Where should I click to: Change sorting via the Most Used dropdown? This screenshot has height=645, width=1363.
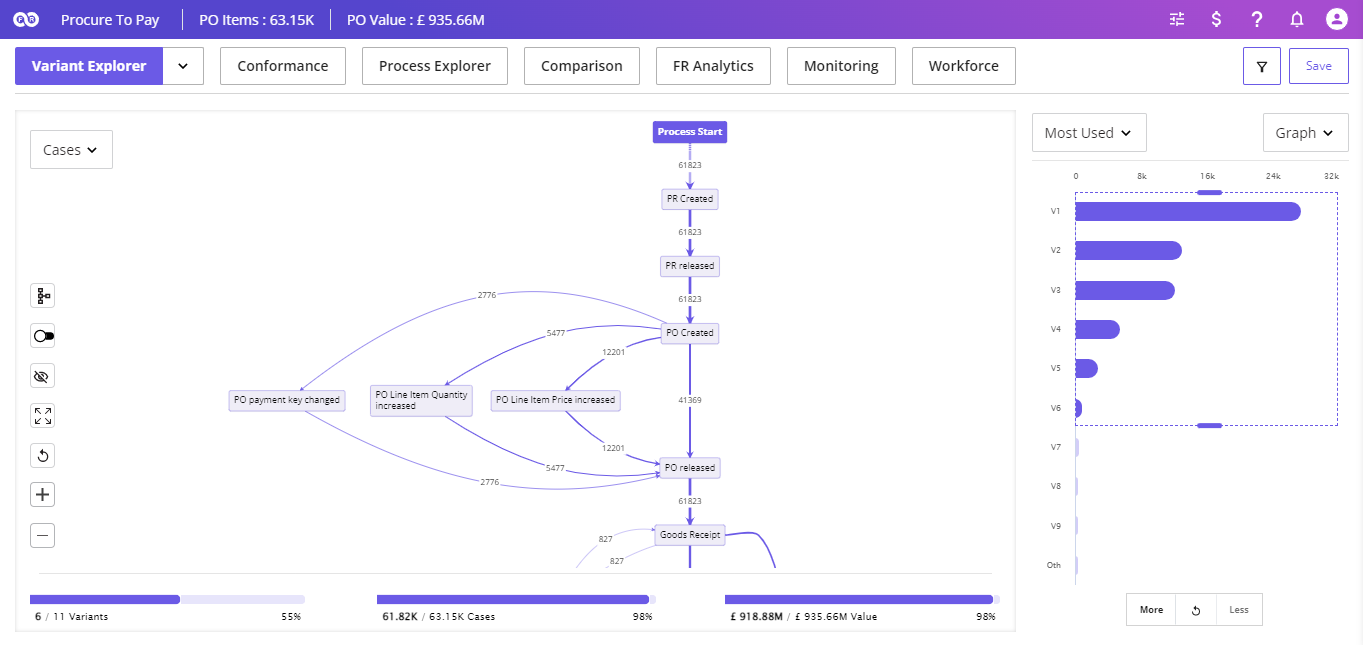pyautogui.click(x=1088, y=132)
